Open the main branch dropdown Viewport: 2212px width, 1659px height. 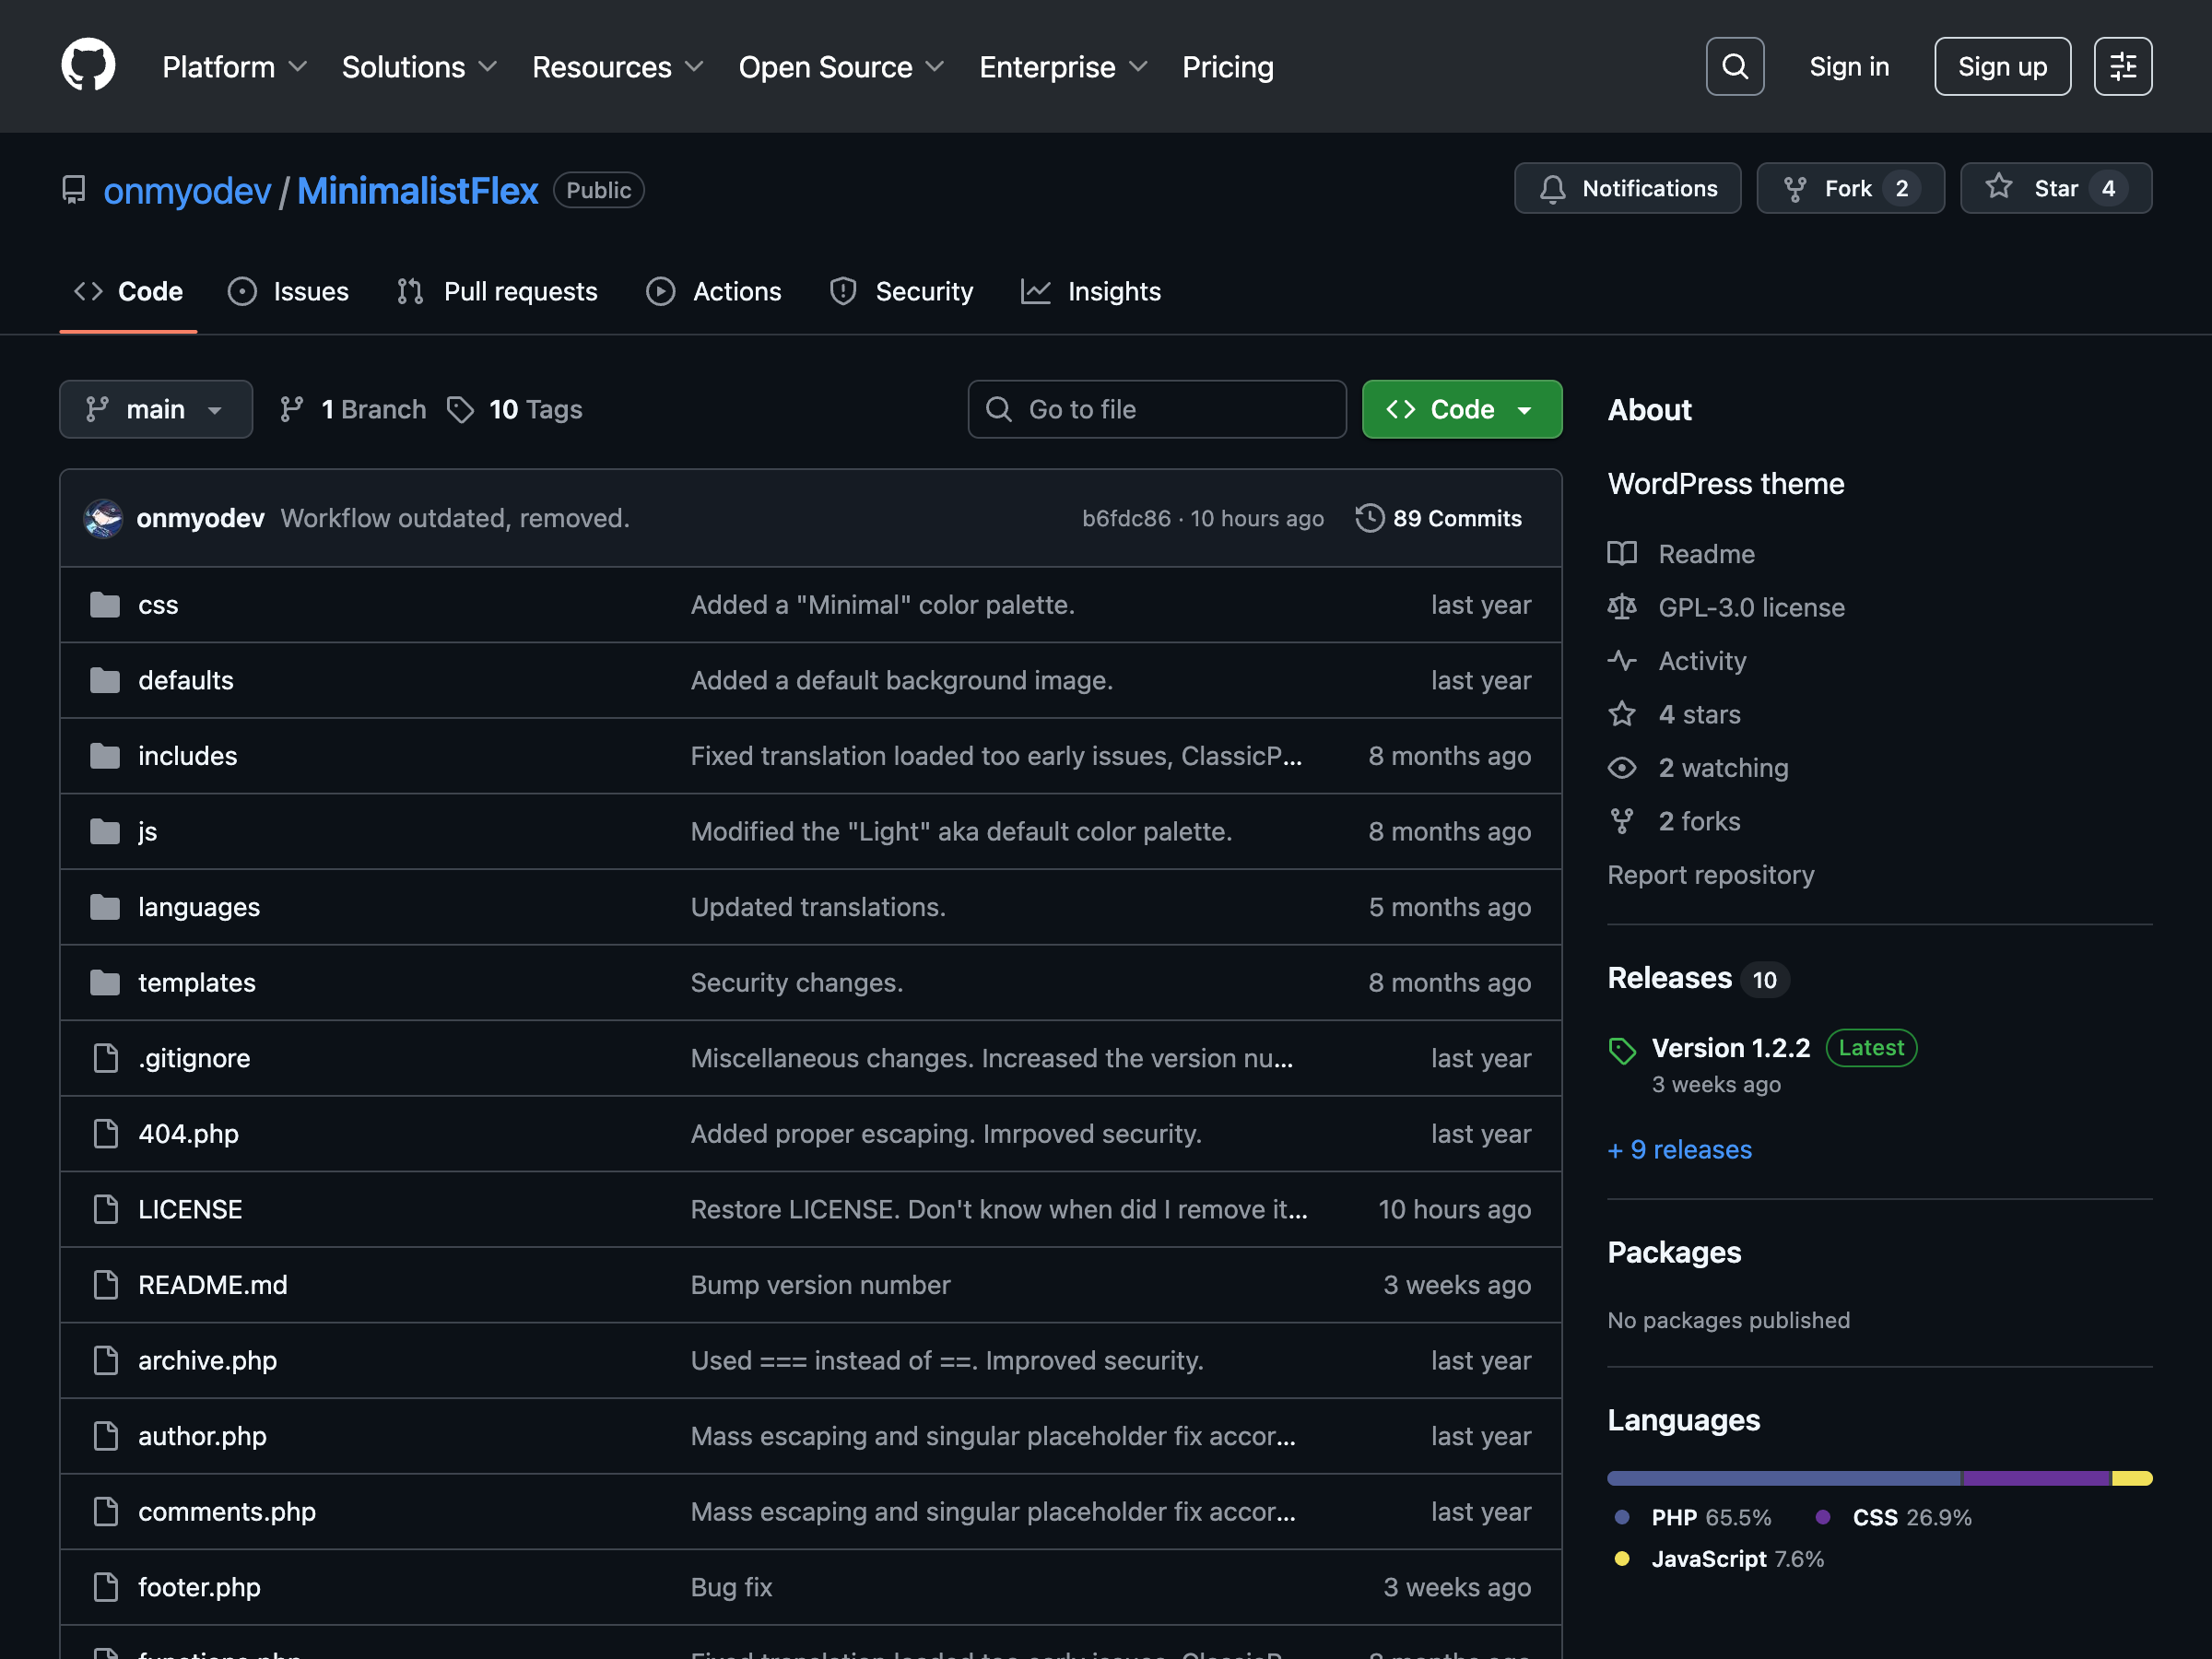pos(156,409)
